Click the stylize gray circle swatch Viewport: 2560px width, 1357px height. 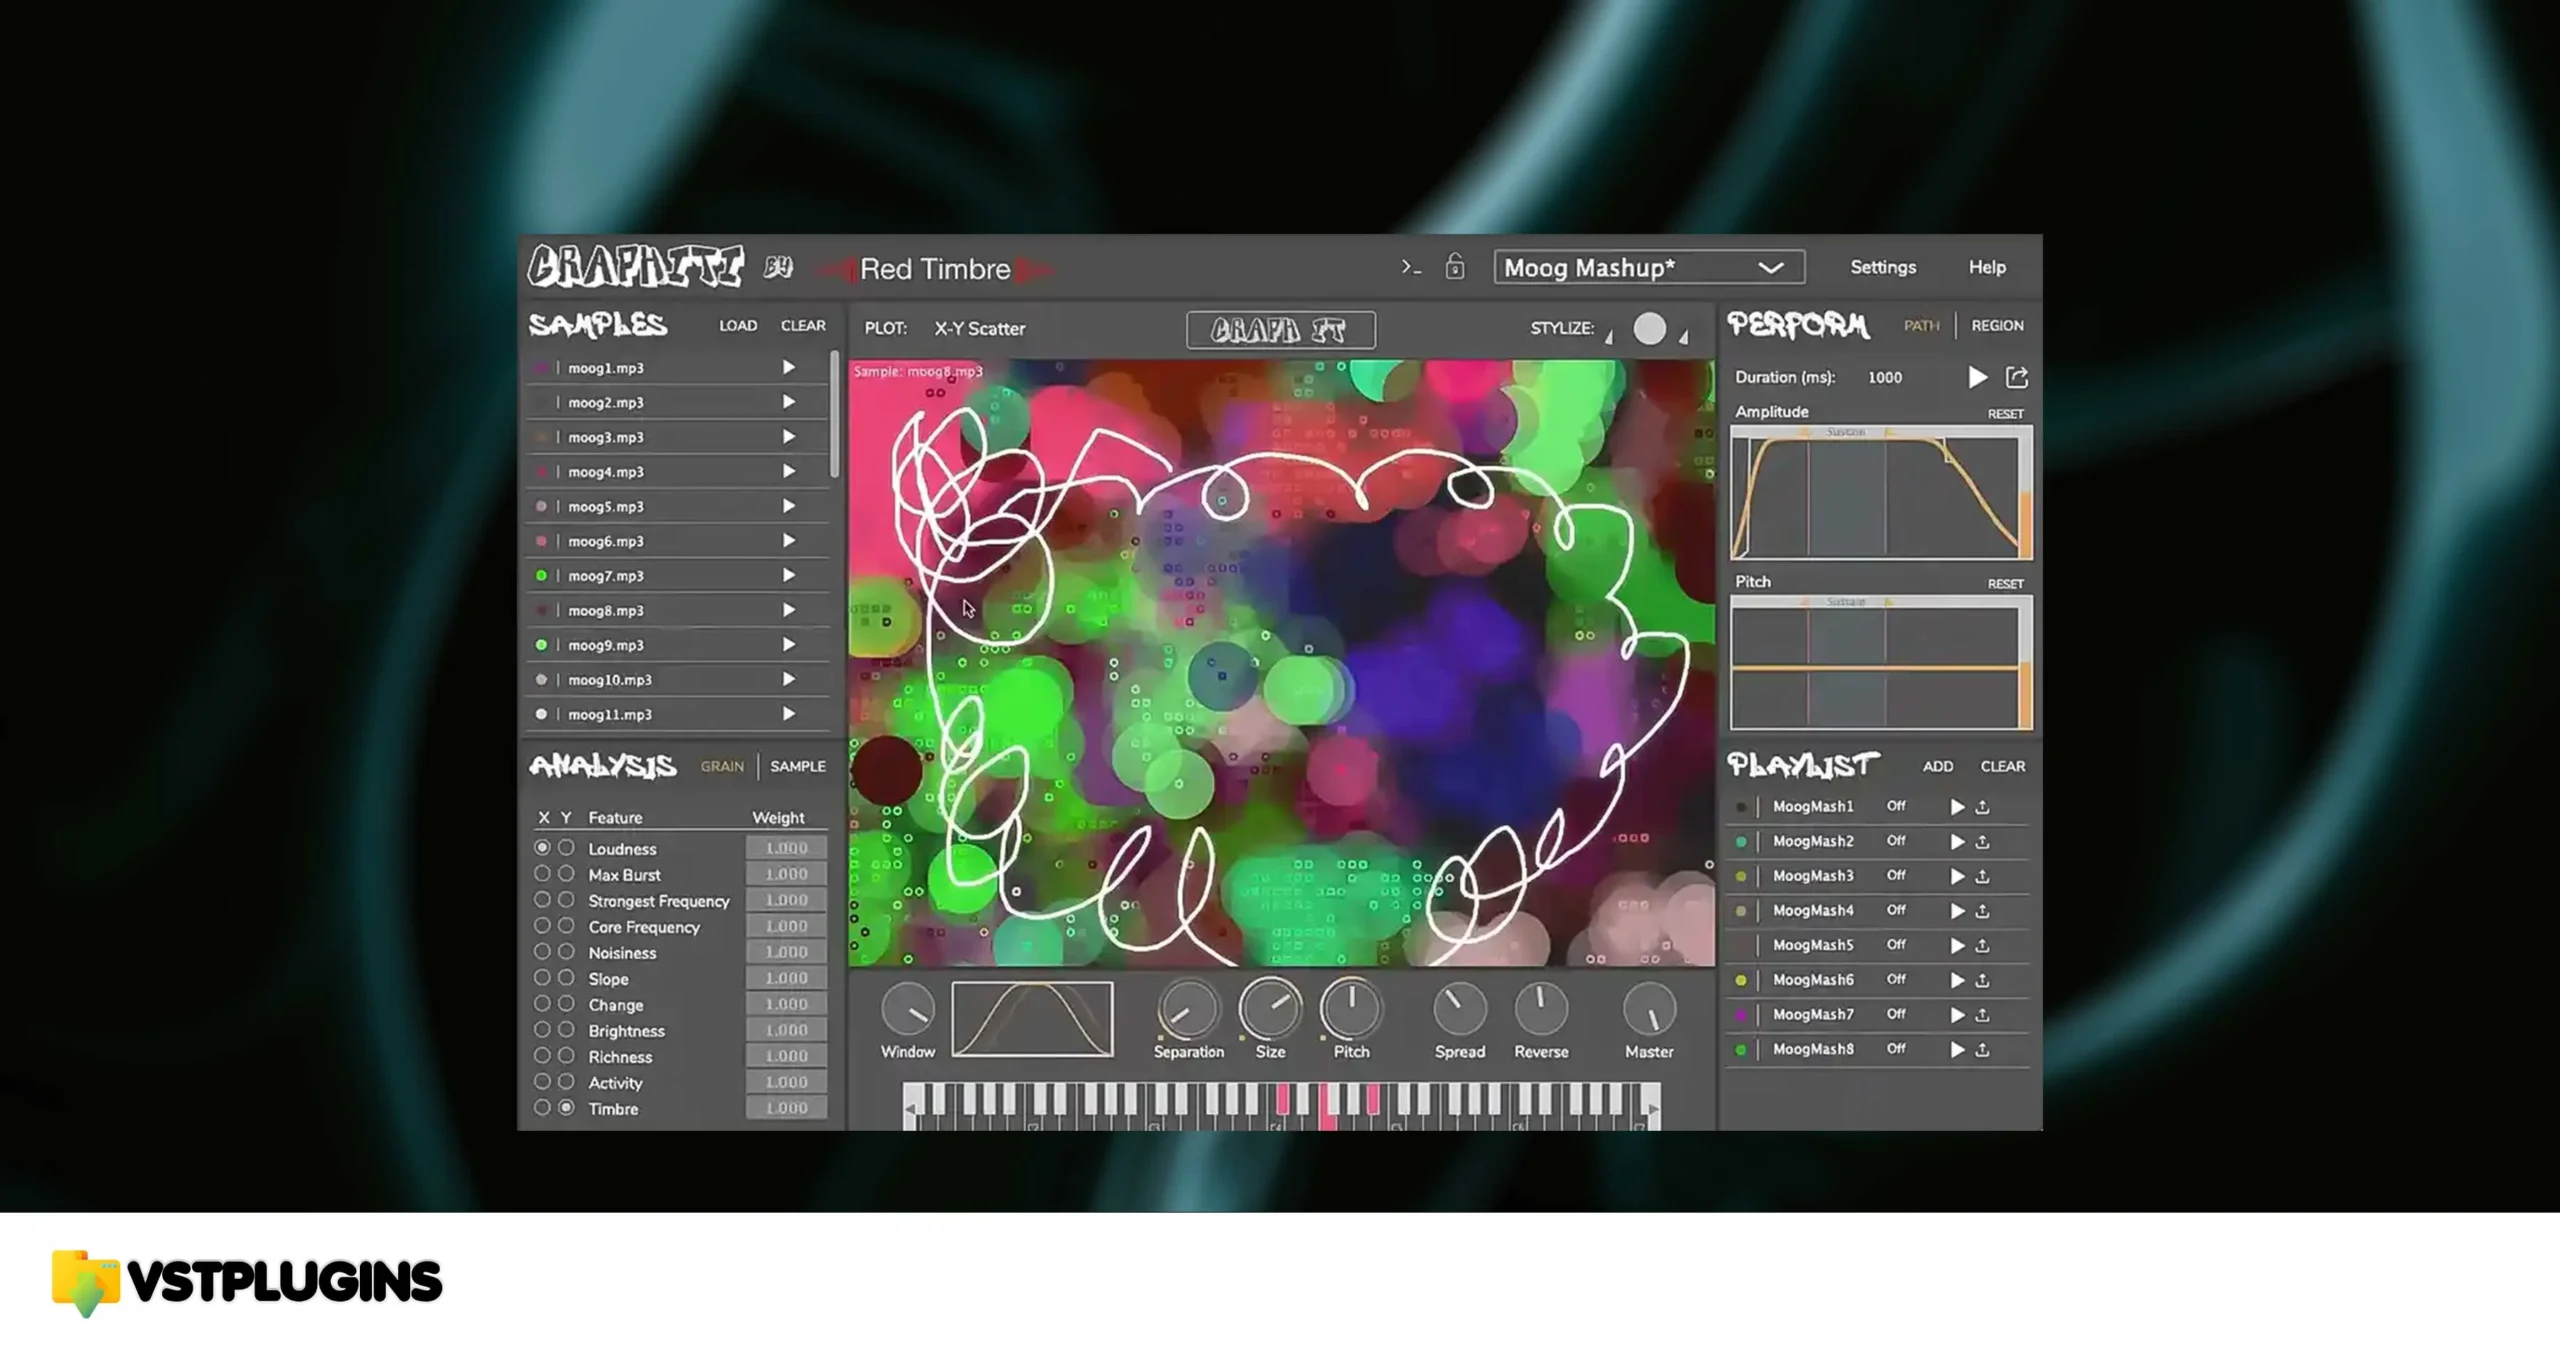(x=1649, y=329)
